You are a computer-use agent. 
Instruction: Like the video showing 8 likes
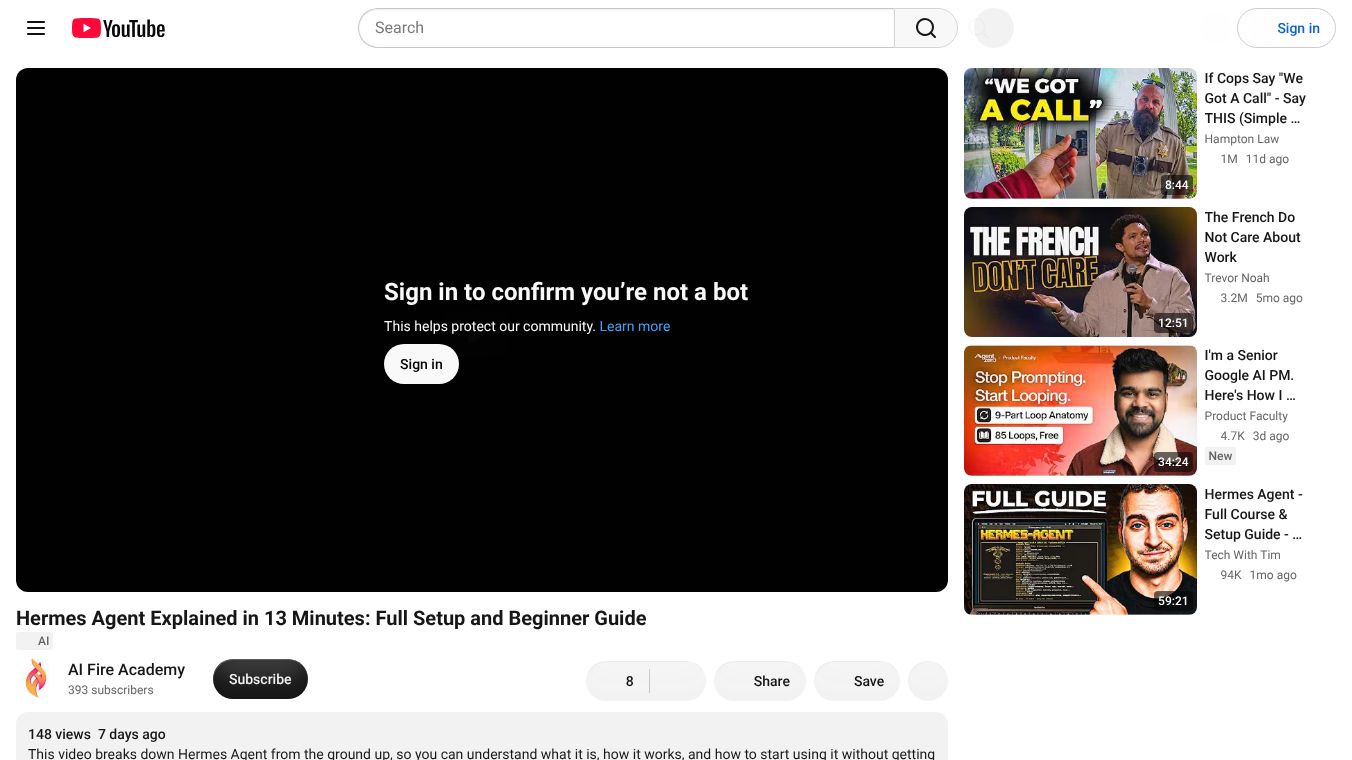[617, 681]
